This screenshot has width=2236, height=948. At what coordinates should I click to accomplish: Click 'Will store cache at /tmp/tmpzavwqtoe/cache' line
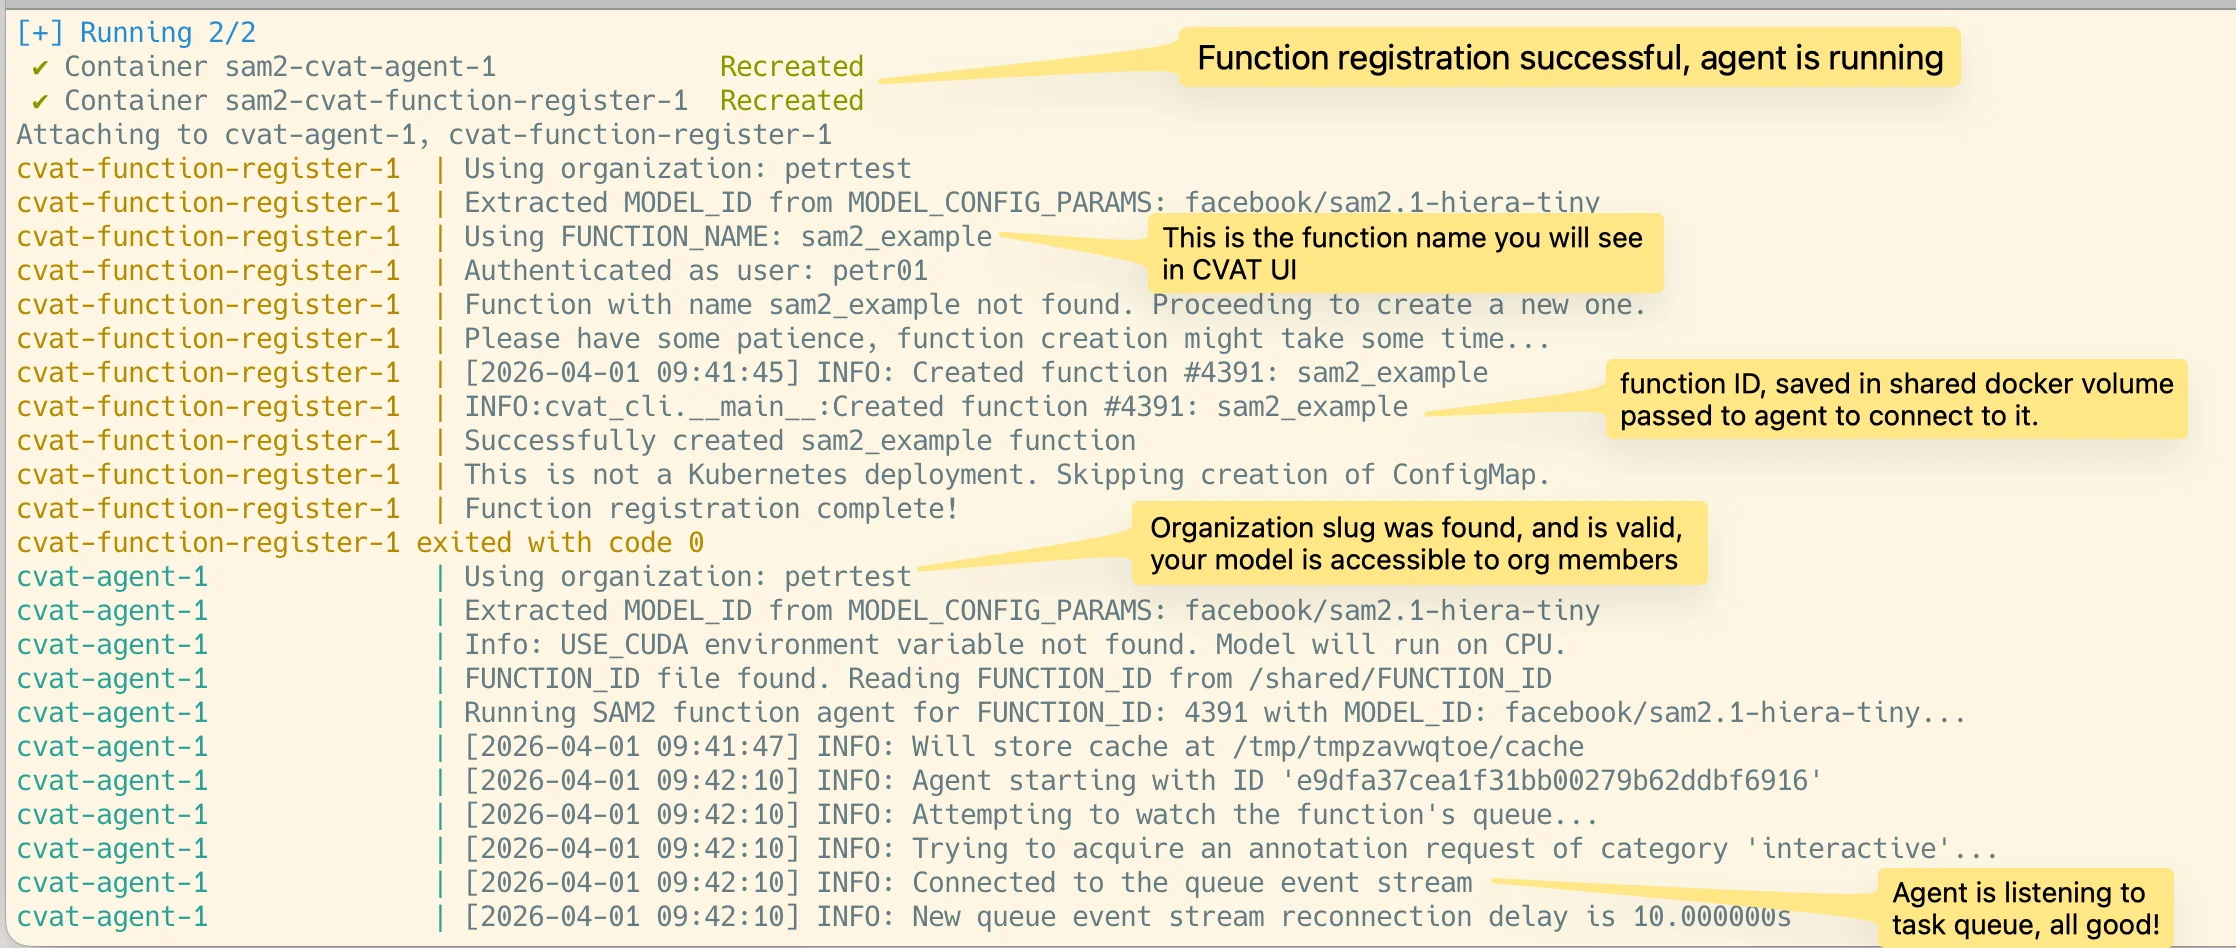pyautogui.click(x=1024, y=747)
